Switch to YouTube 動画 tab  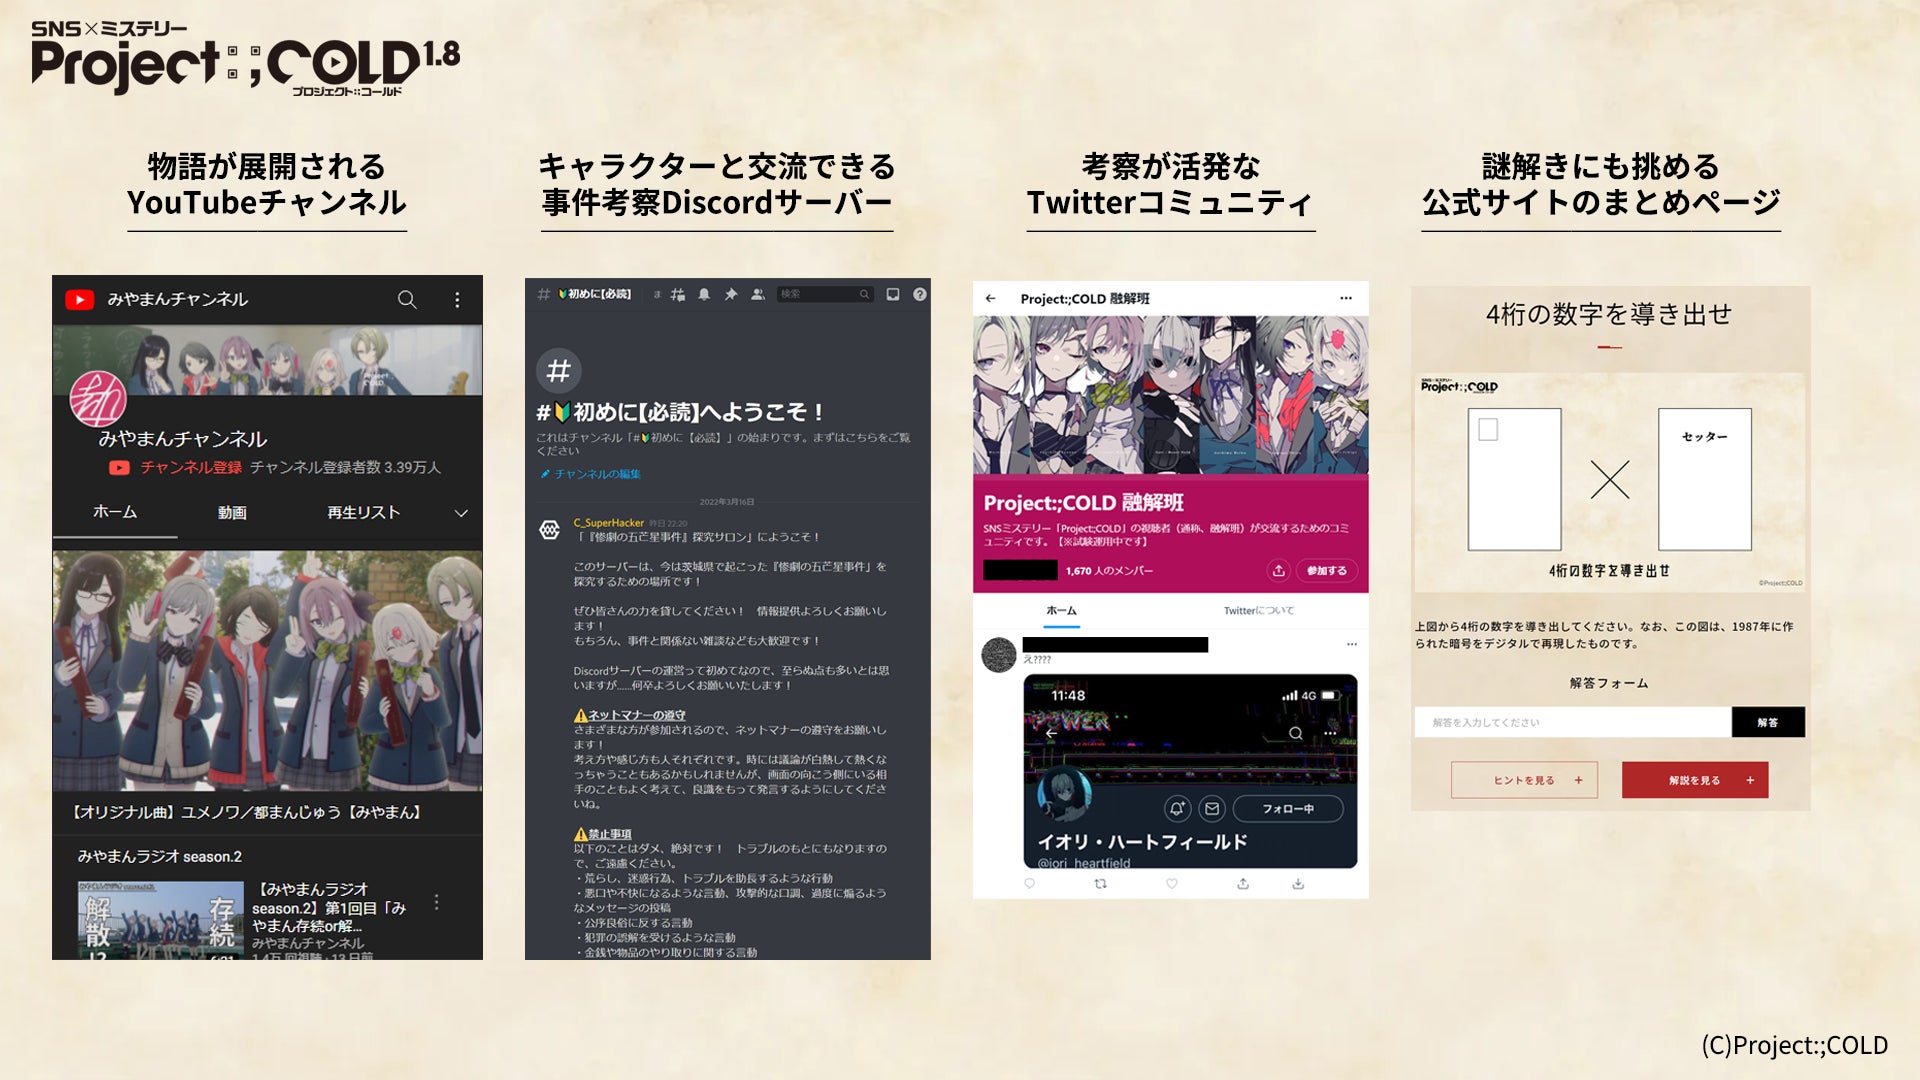232,513
